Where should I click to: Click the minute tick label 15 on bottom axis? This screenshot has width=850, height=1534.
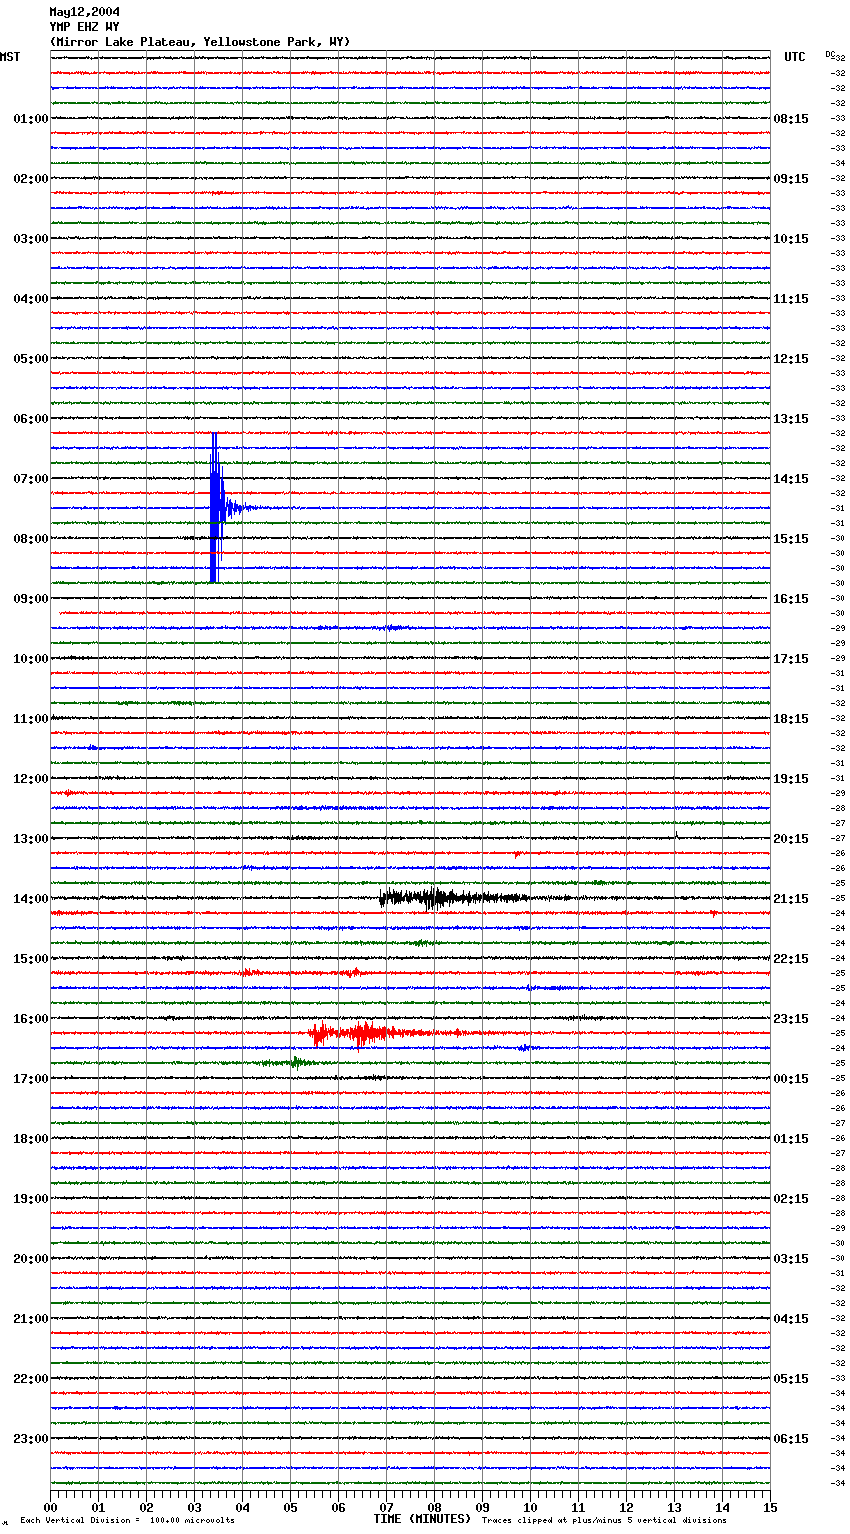[770, 1507]
